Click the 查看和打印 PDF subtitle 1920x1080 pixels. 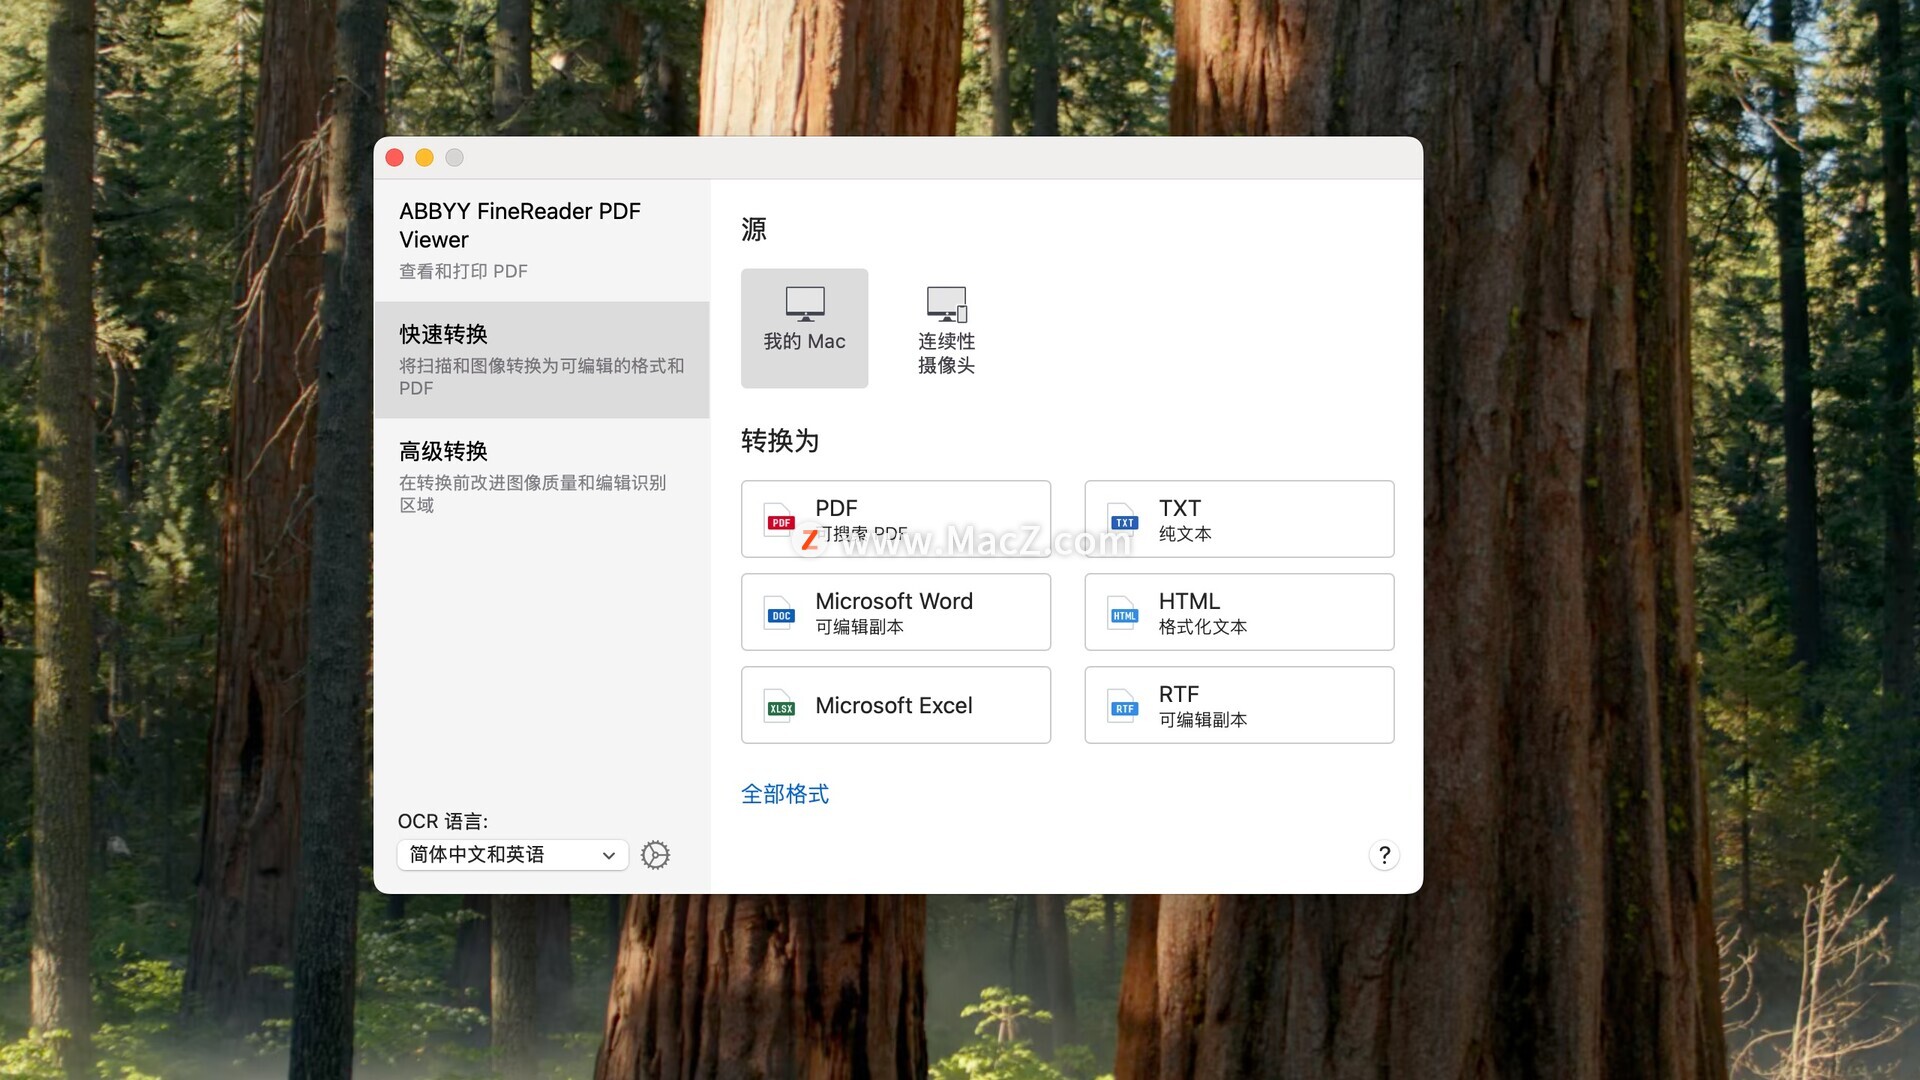pyautogui.click(x=463, y=271)
